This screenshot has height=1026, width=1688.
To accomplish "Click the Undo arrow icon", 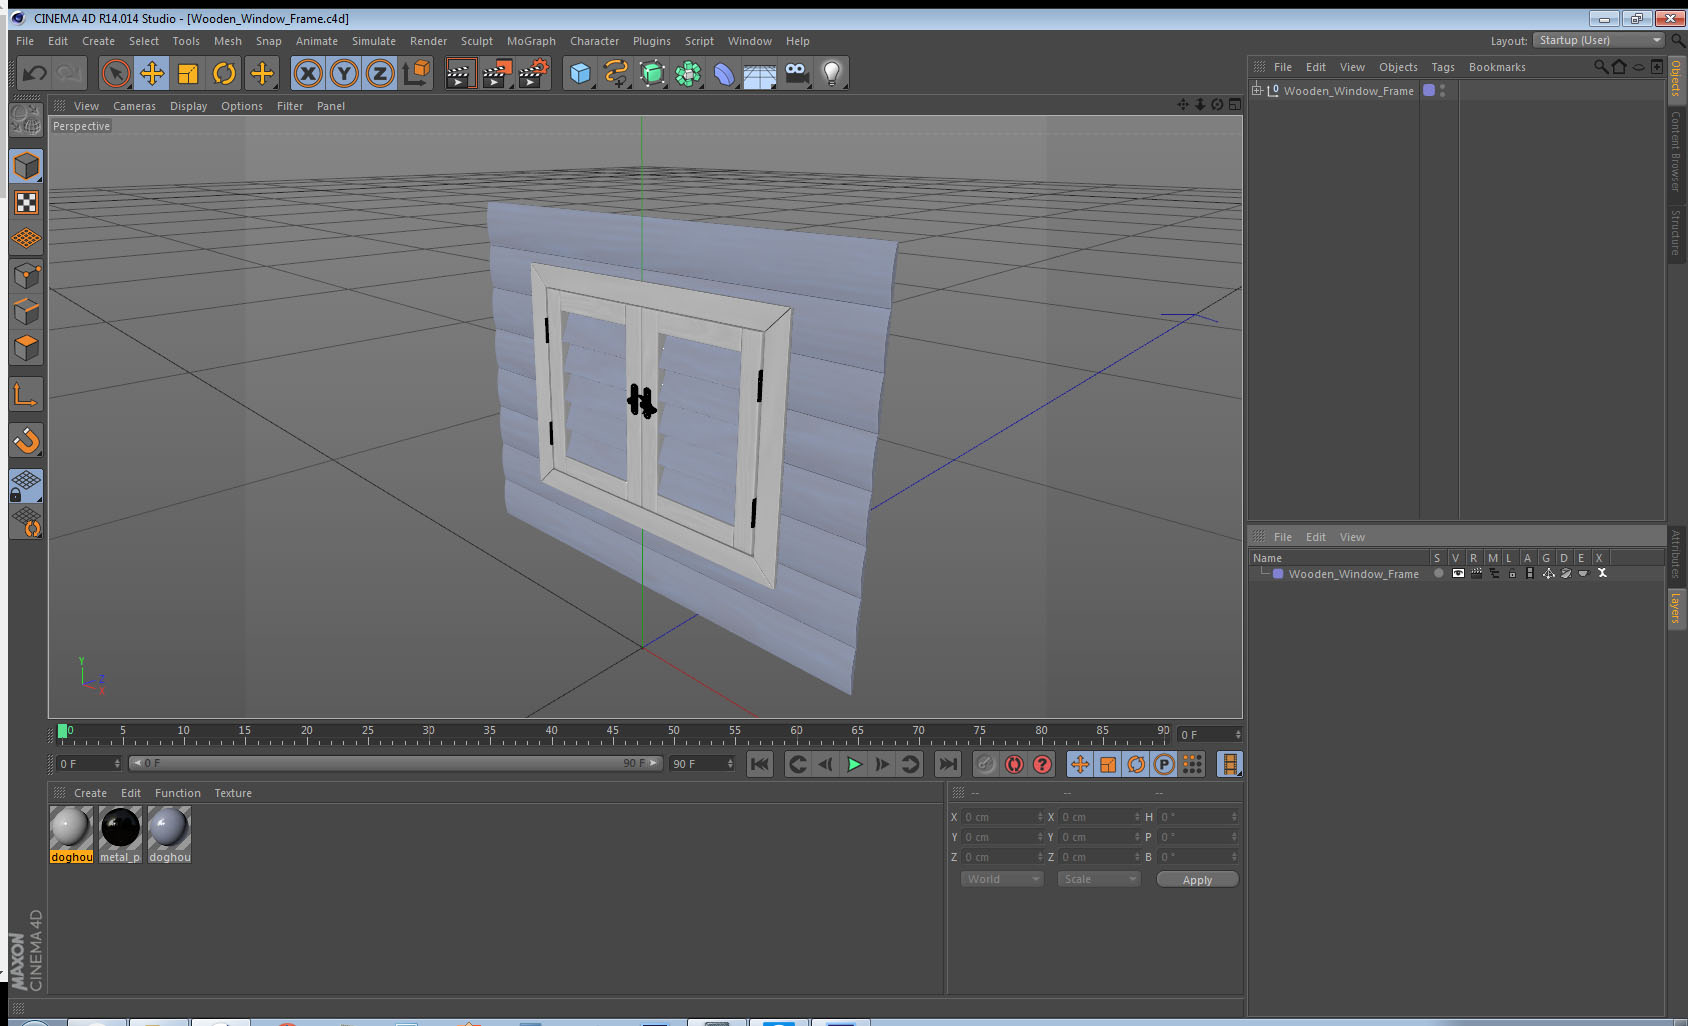I will [x=35, y=73].
